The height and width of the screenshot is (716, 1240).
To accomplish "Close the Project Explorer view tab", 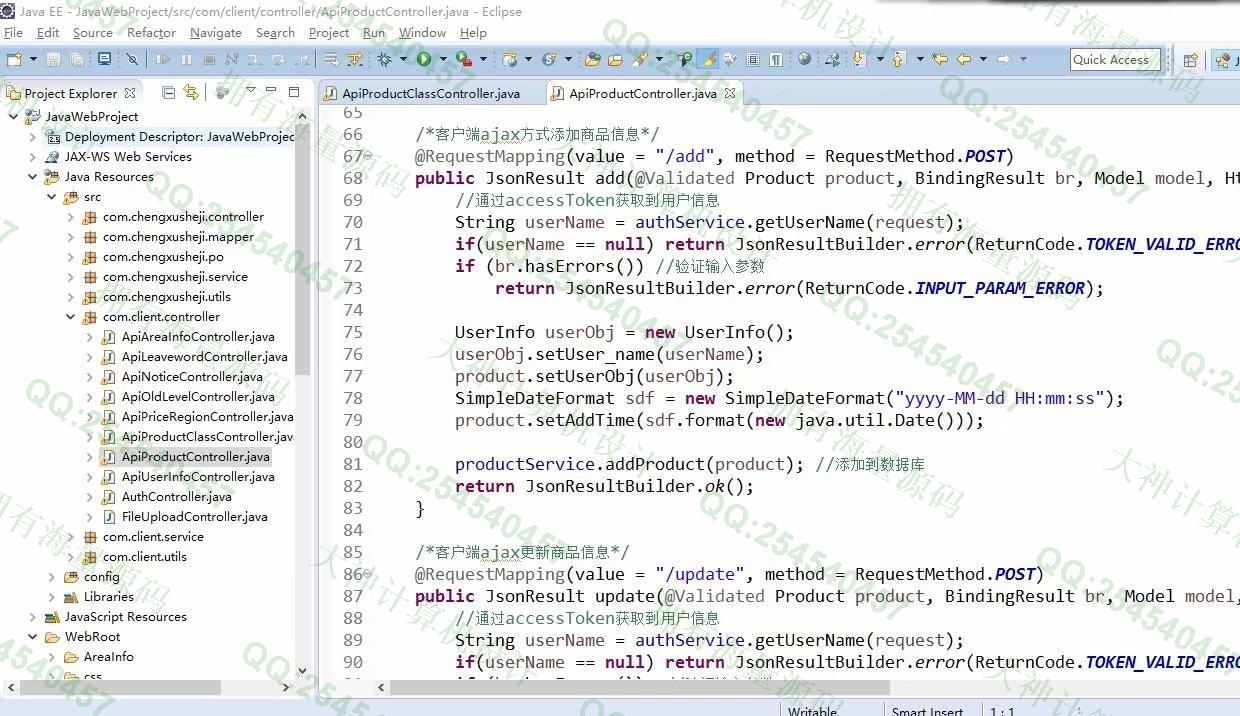I will point(130,92).
